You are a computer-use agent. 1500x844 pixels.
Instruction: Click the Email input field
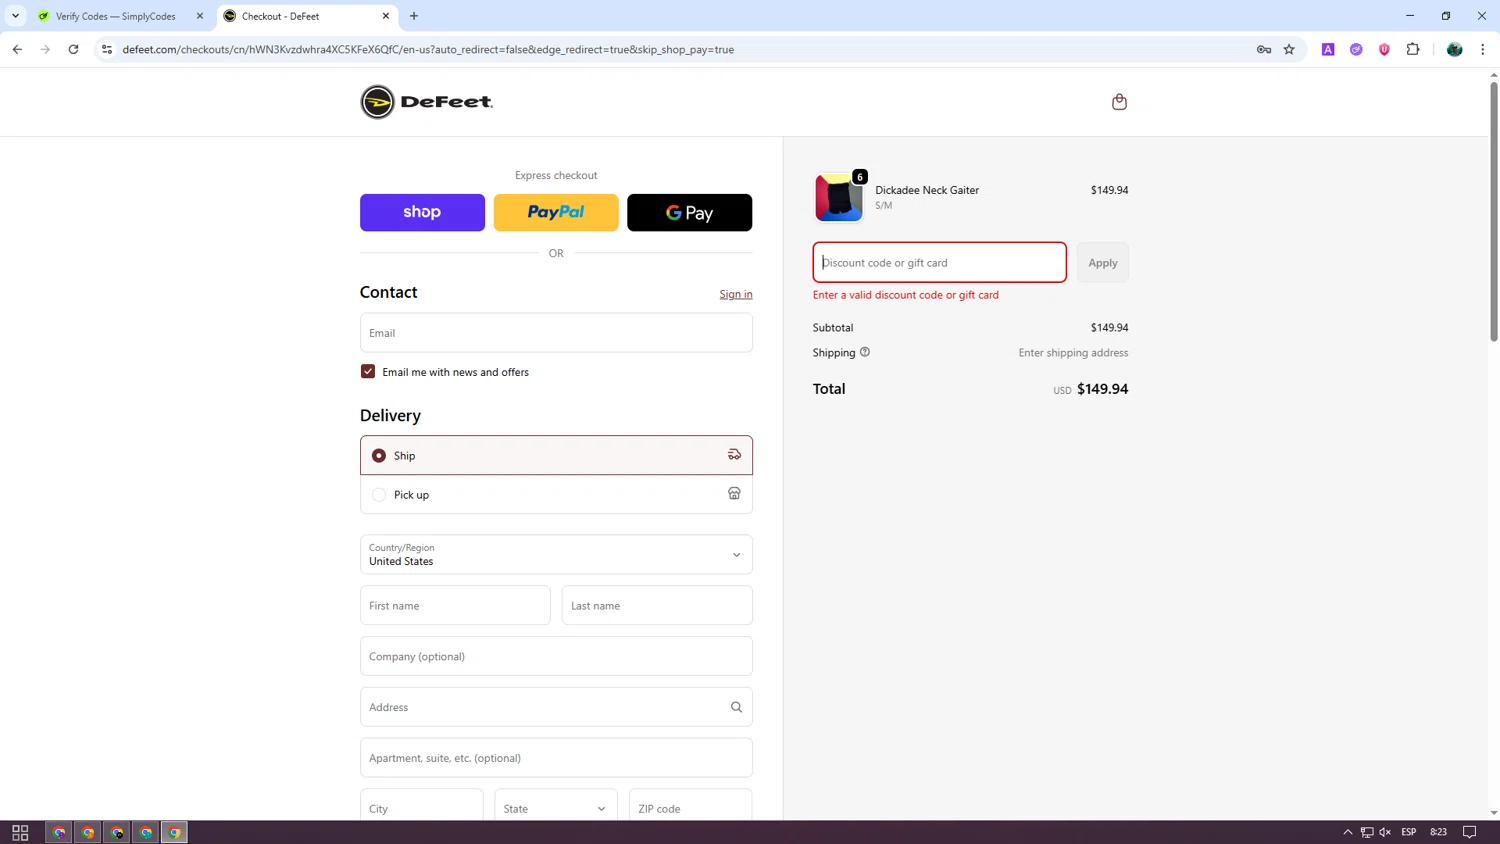click(x=556, y=332)
